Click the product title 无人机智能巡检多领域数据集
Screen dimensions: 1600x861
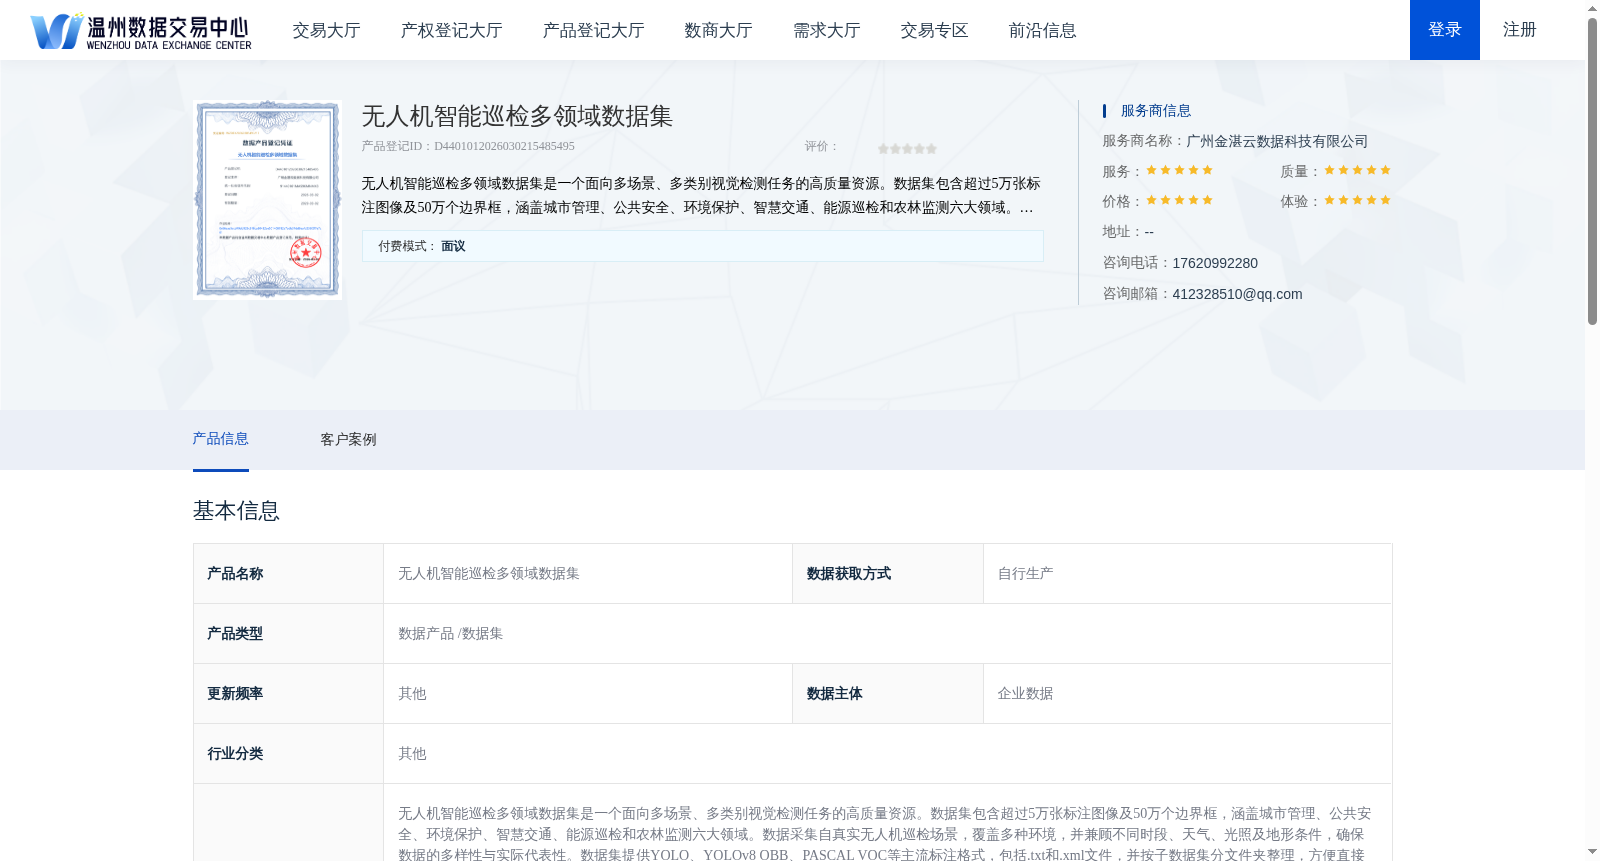(x=517, y=116)
